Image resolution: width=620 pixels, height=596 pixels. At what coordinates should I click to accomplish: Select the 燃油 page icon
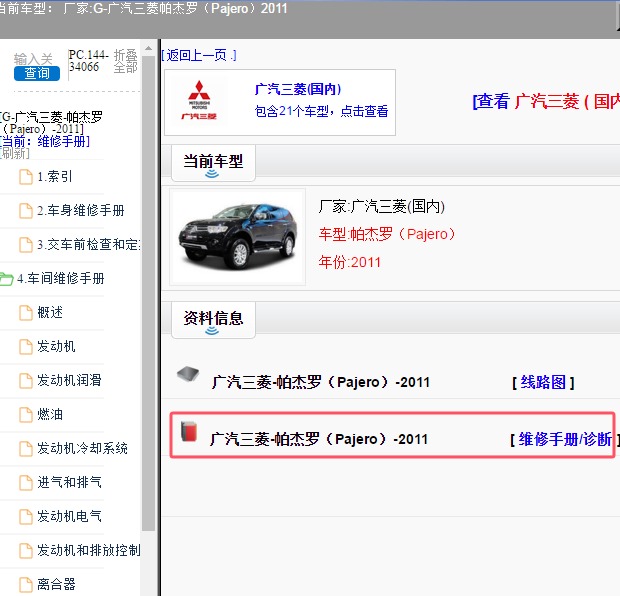coord(26,415)
